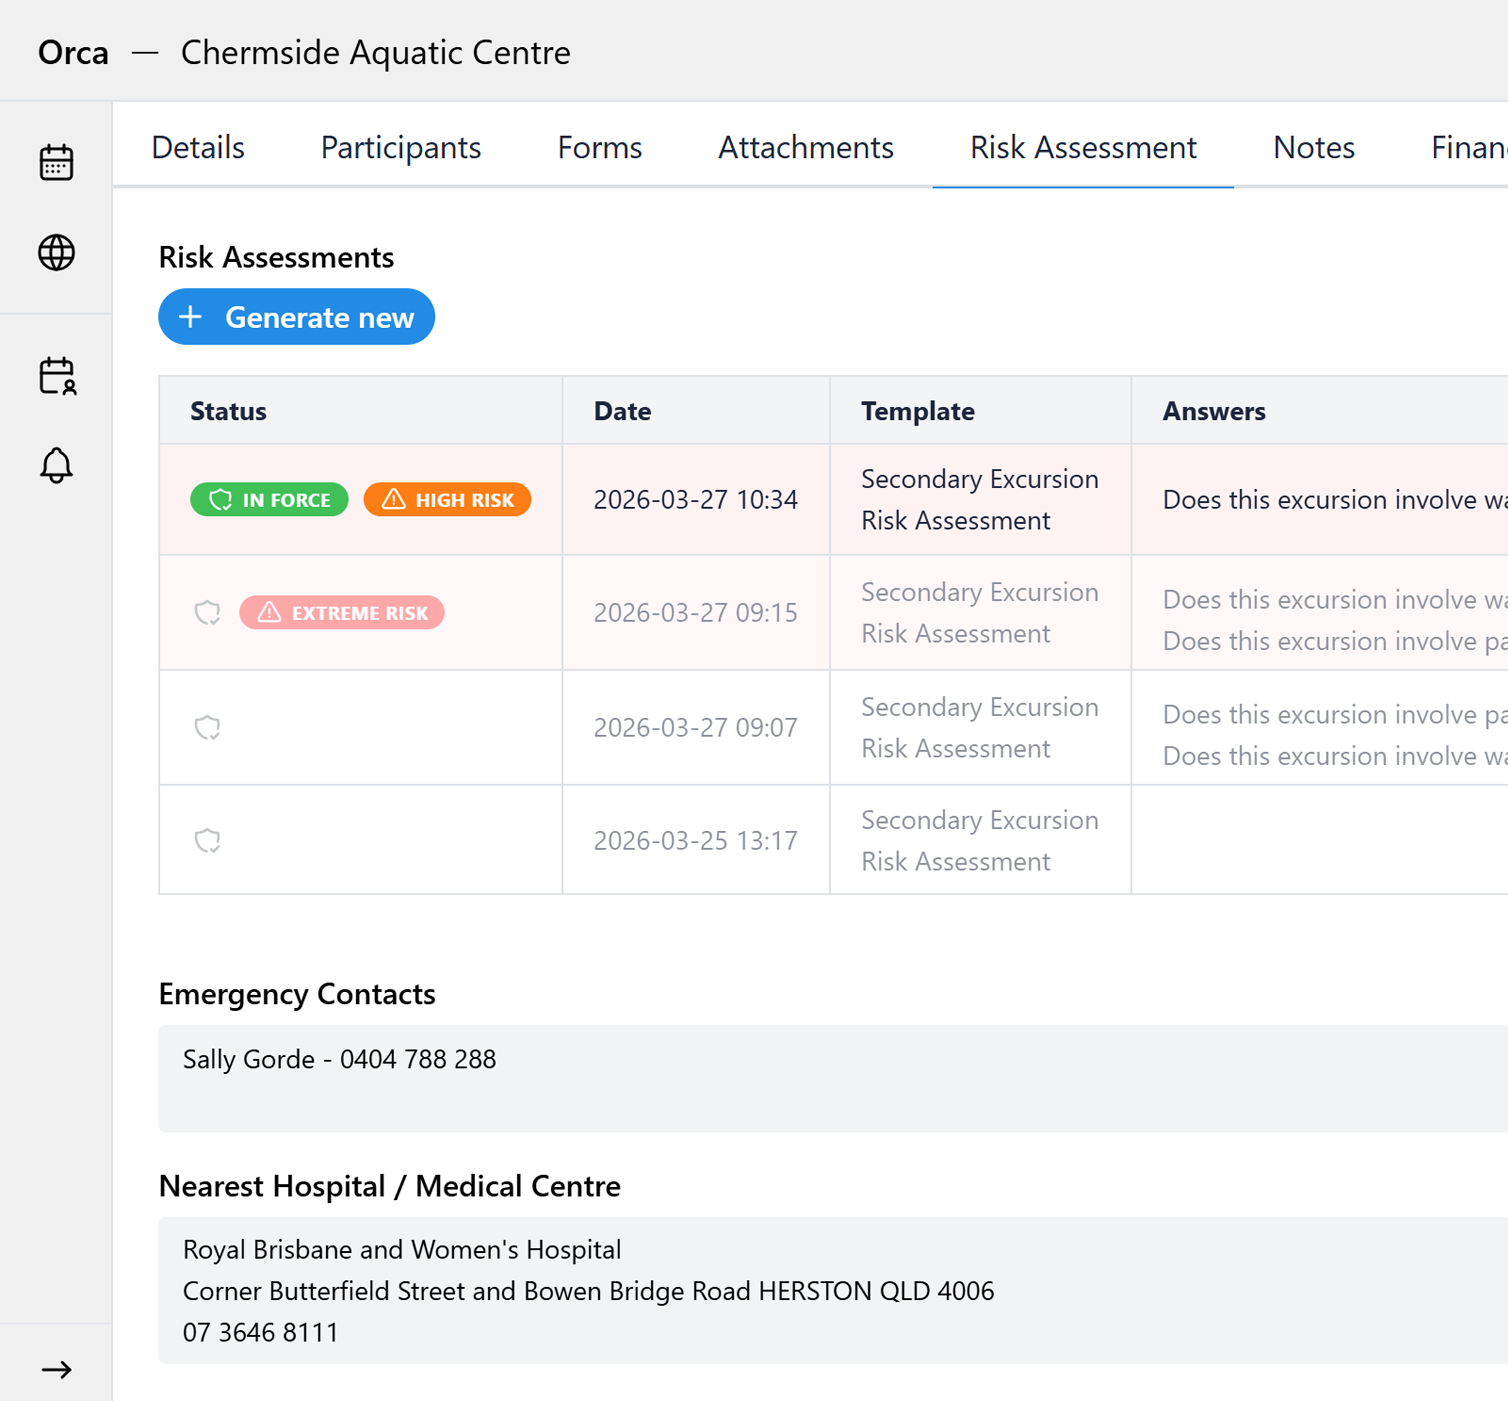Click the plus icon inside Generate new

click(x=191, y=316)
